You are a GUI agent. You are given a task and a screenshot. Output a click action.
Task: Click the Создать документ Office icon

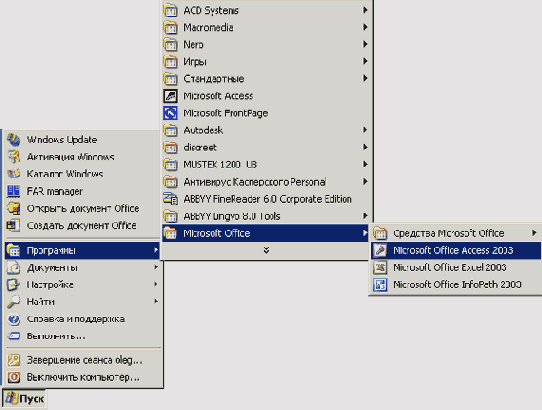pos(14,225)
